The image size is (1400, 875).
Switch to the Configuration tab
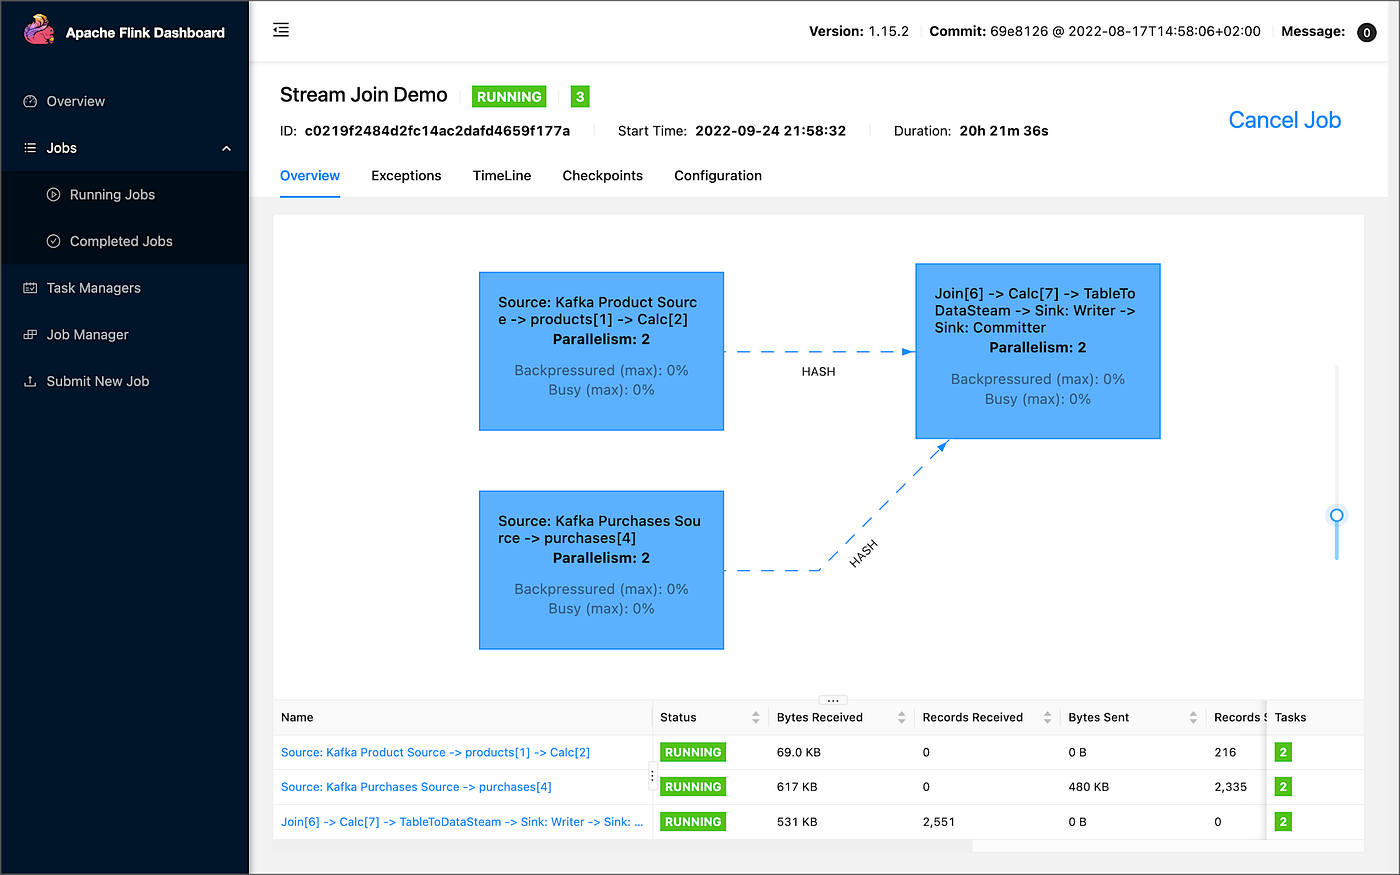point(718,175)
